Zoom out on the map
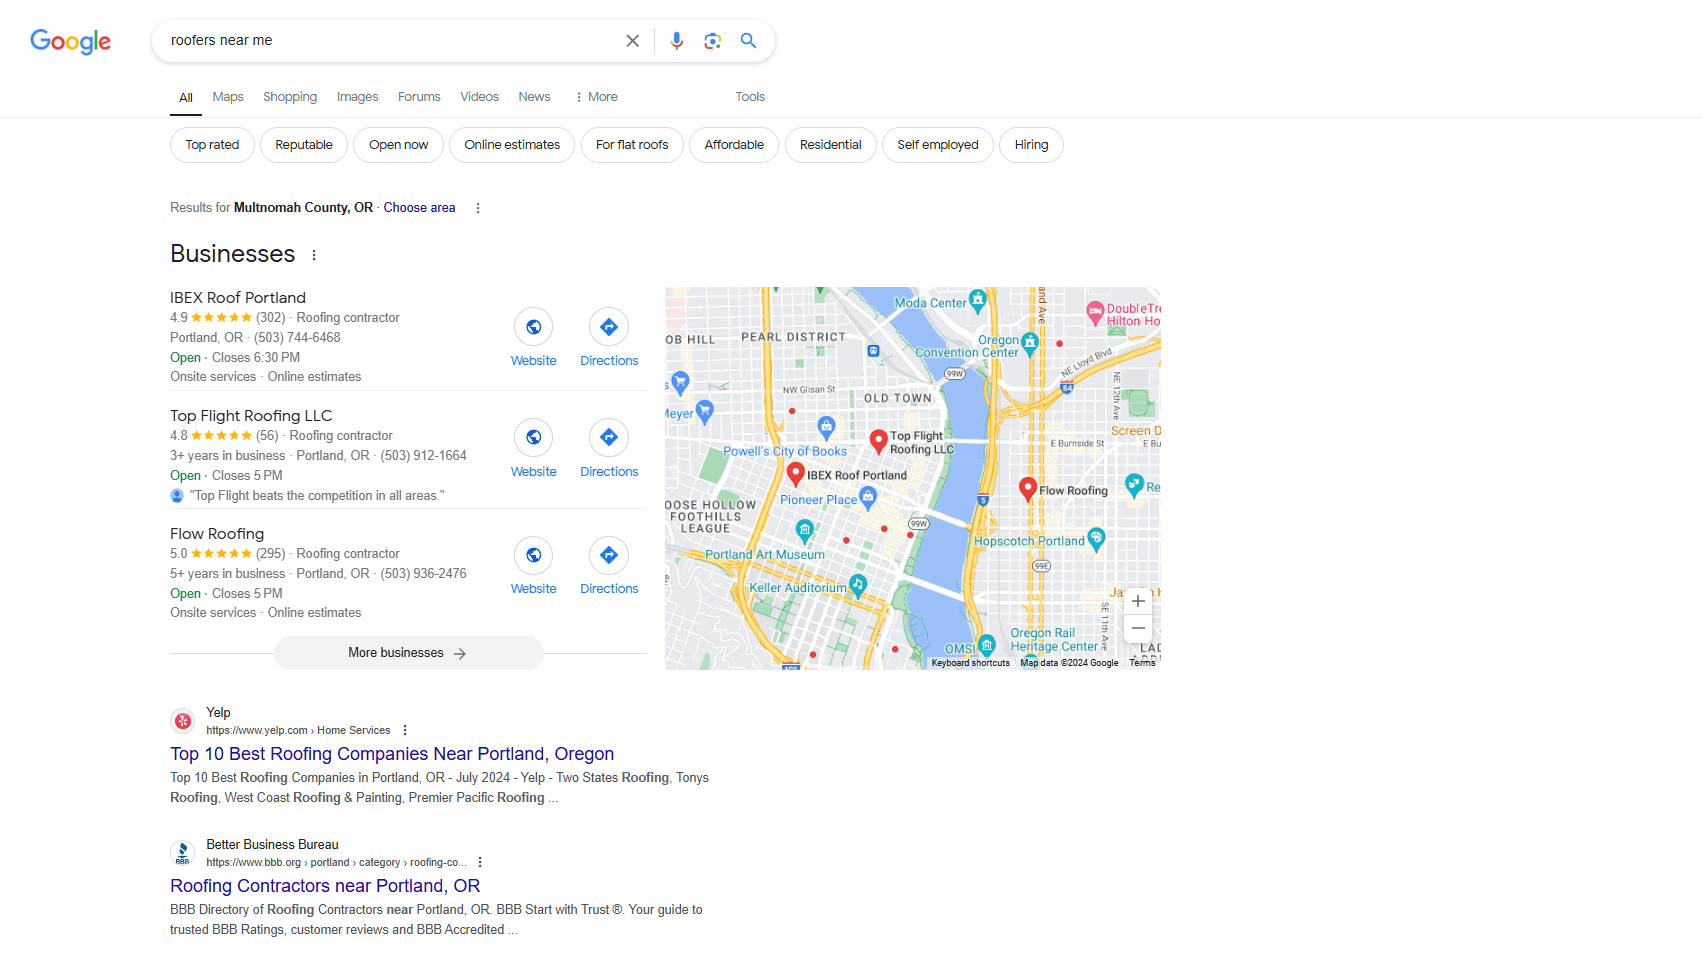Image resolution: width=1702 pixels, height=953 pixels. point(1138,628)
